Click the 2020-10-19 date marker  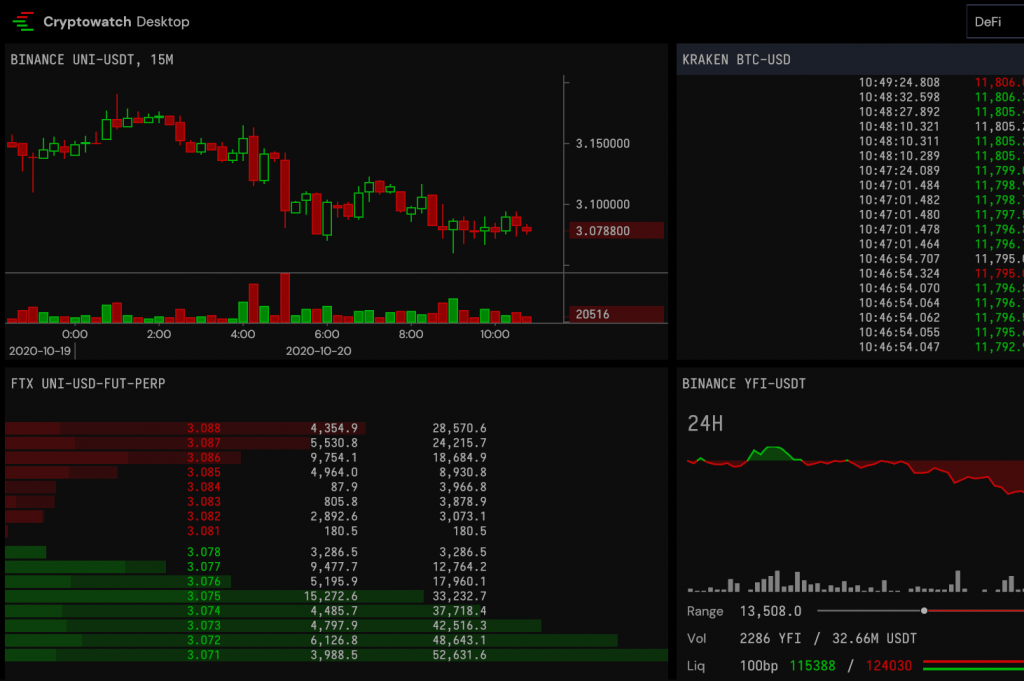click(40, 351)
